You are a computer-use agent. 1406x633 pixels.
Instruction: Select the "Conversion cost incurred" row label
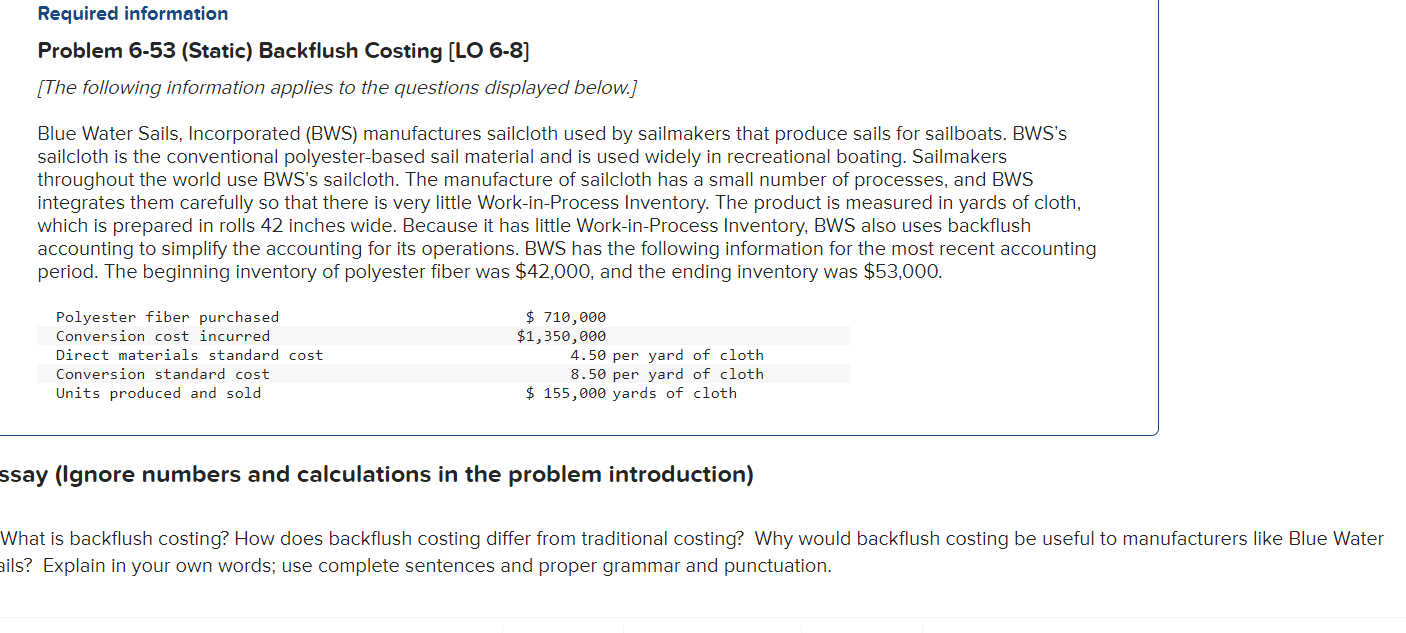click(163, 336)
